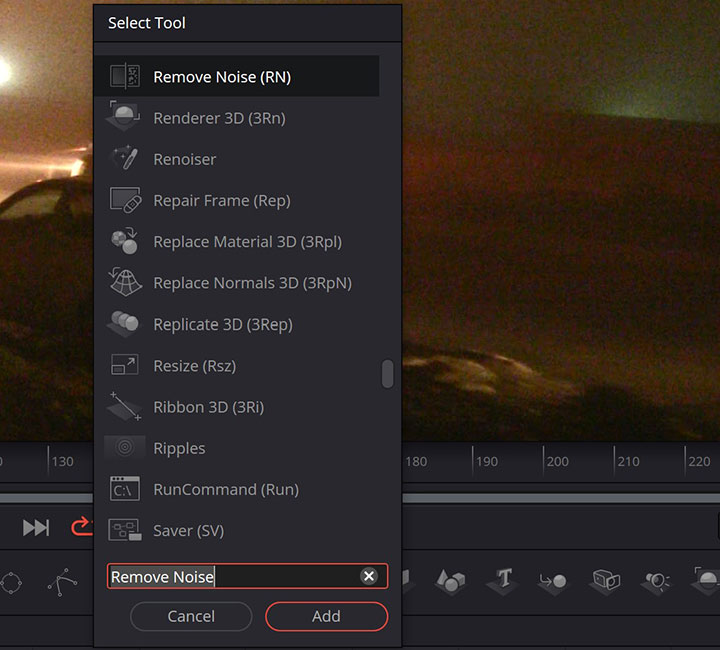
Task: Select the Renderer 3D icon in the list
Action: 124,116
